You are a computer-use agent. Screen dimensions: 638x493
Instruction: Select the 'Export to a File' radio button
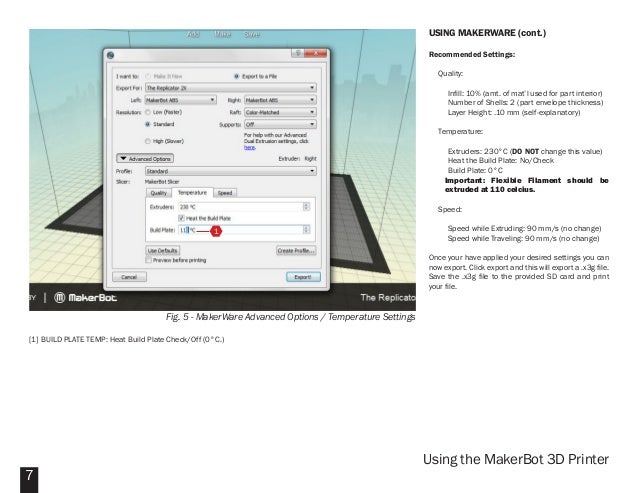coord(236,76)
